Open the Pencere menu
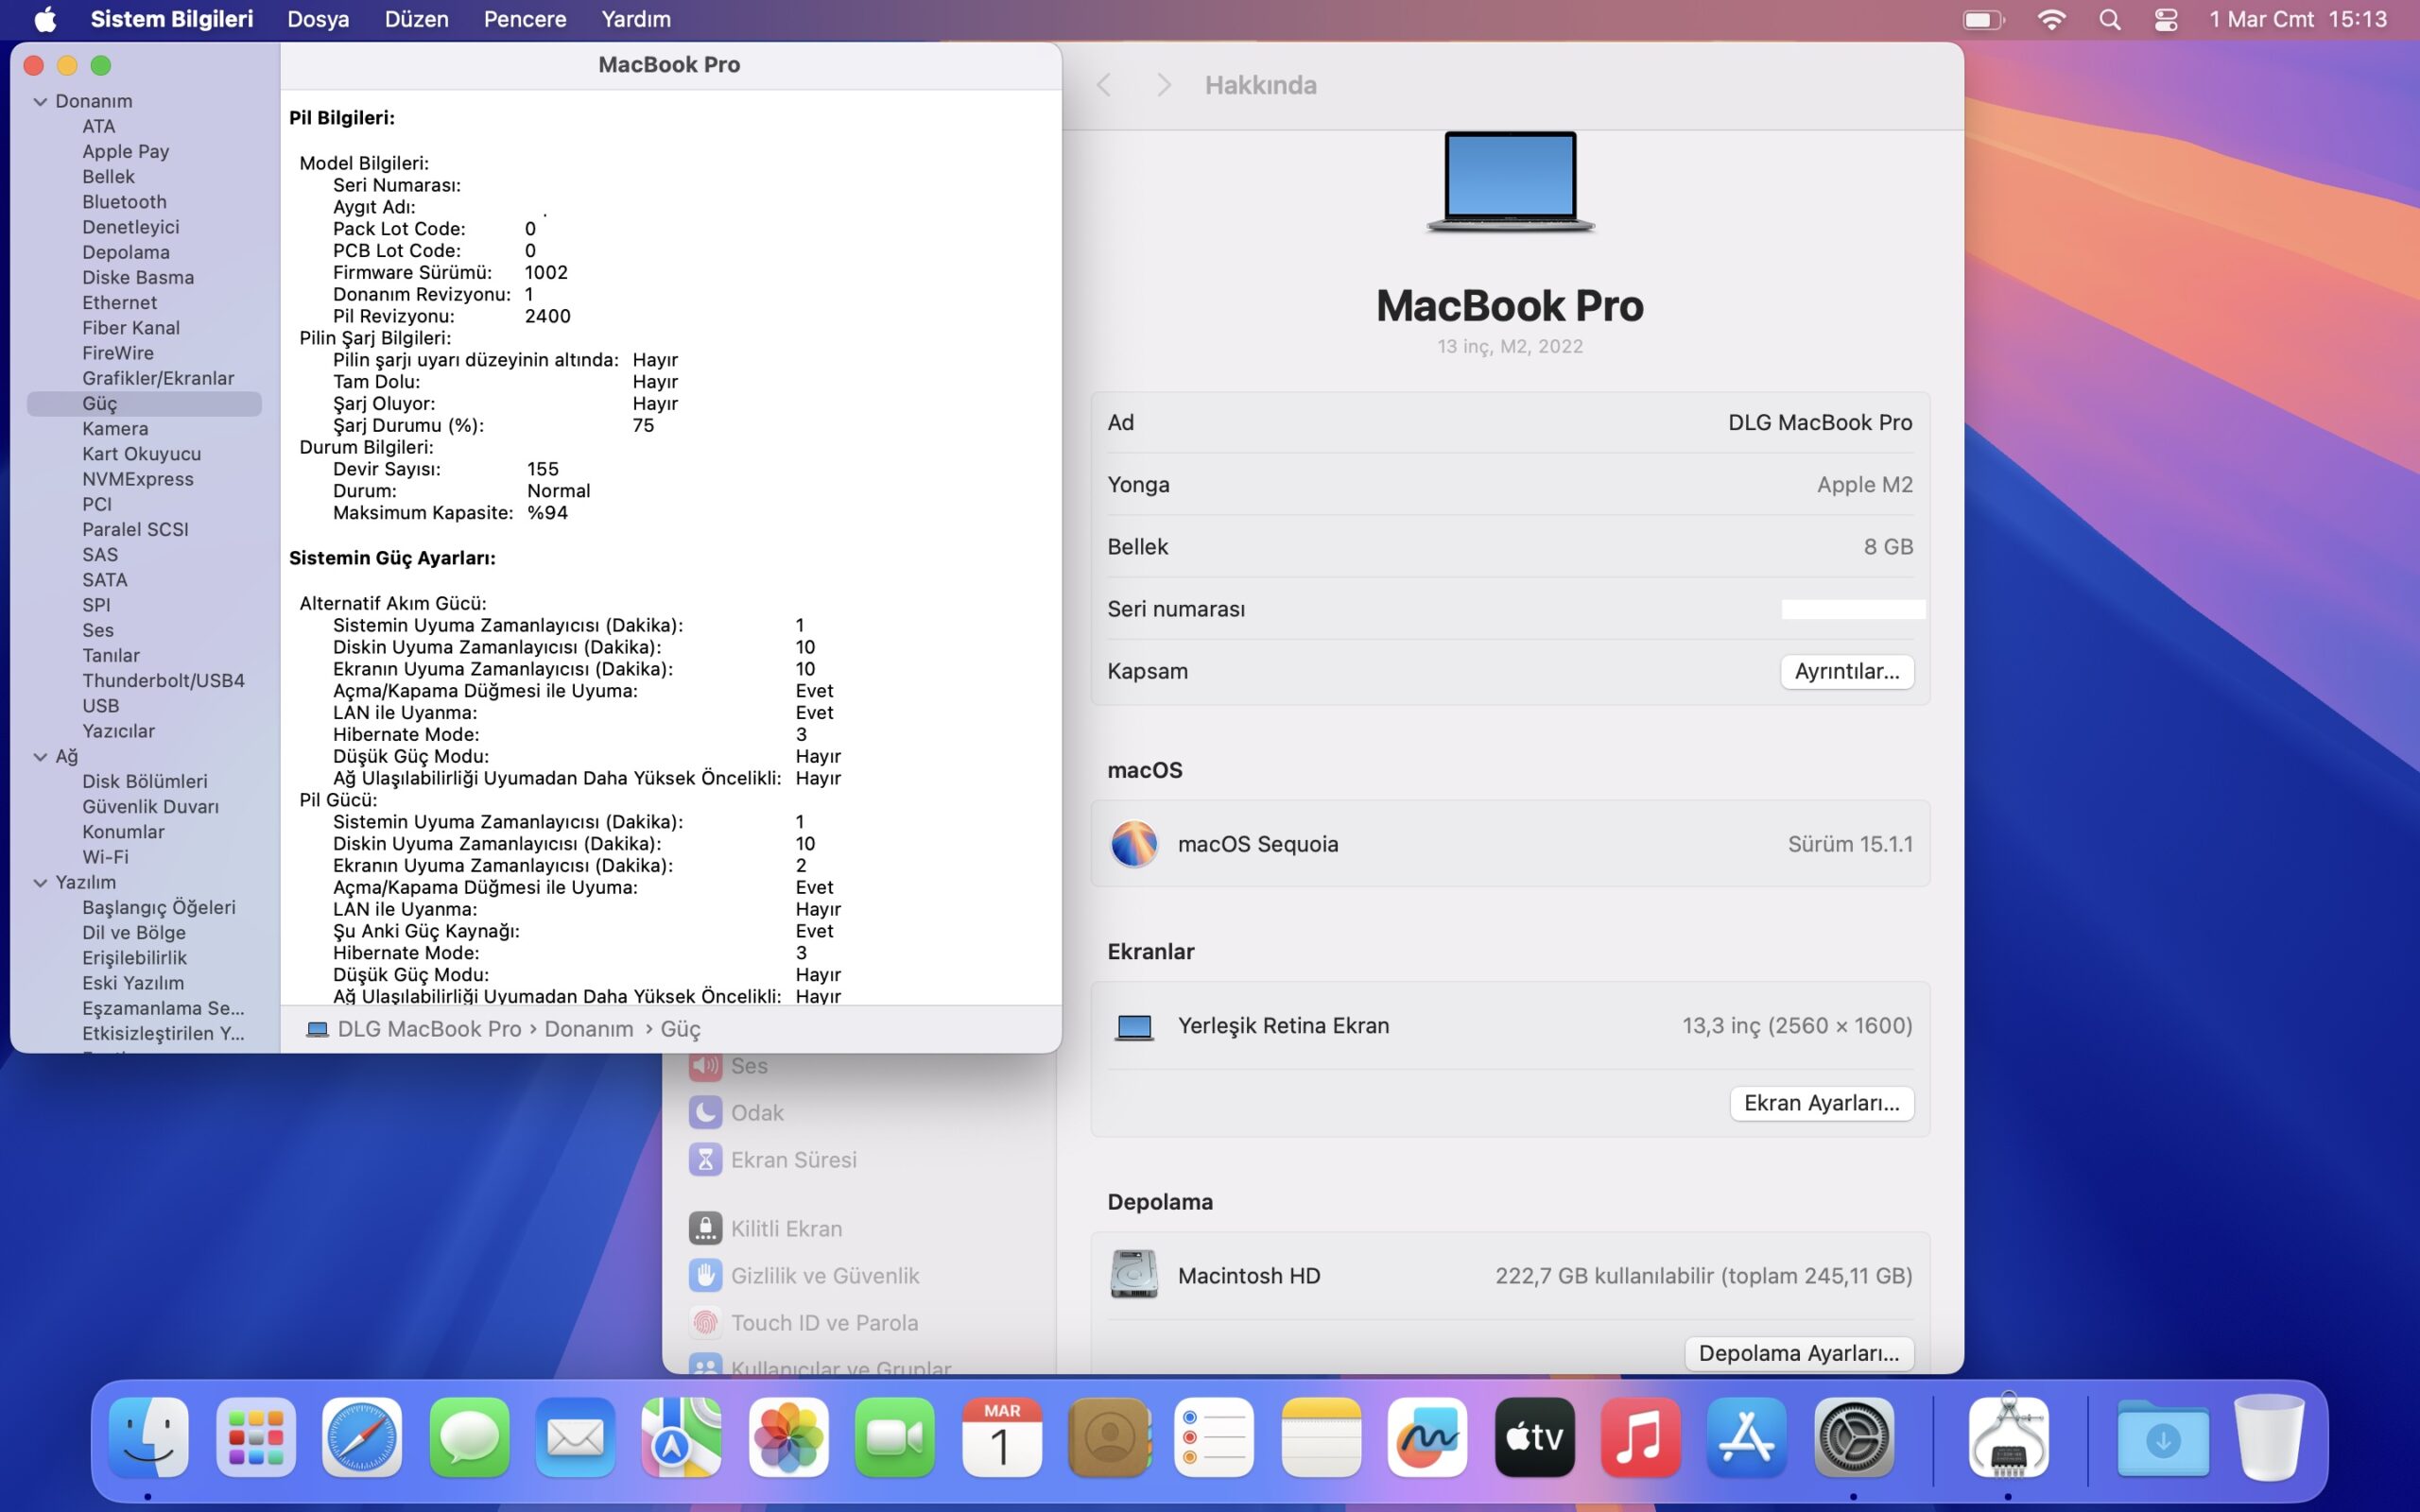Image resolution: width=2420 pixels, height=1512 pixels. (x=525, y=19)
